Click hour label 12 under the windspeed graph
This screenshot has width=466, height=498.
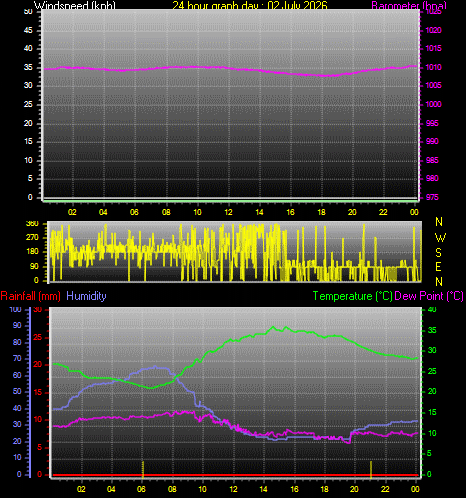pyautogui.click(x=228, y=212)
